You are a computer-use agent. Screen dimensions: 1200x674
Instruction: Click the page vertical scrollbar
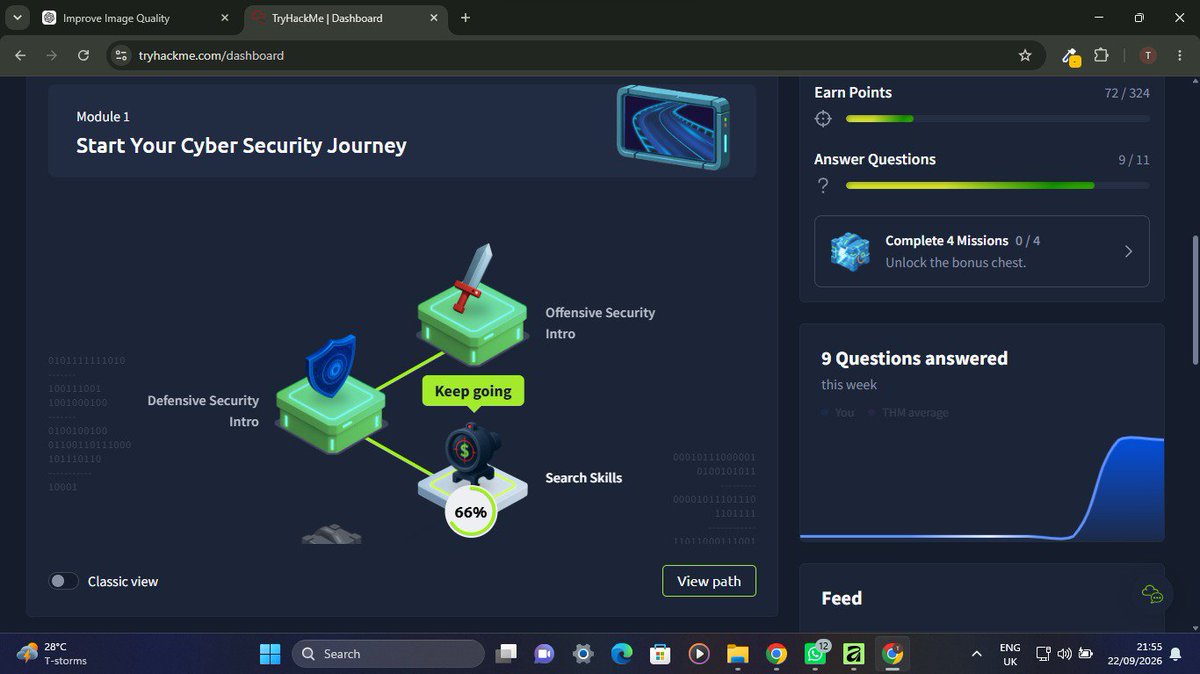pyautogui.click(x=1194, y=300)
